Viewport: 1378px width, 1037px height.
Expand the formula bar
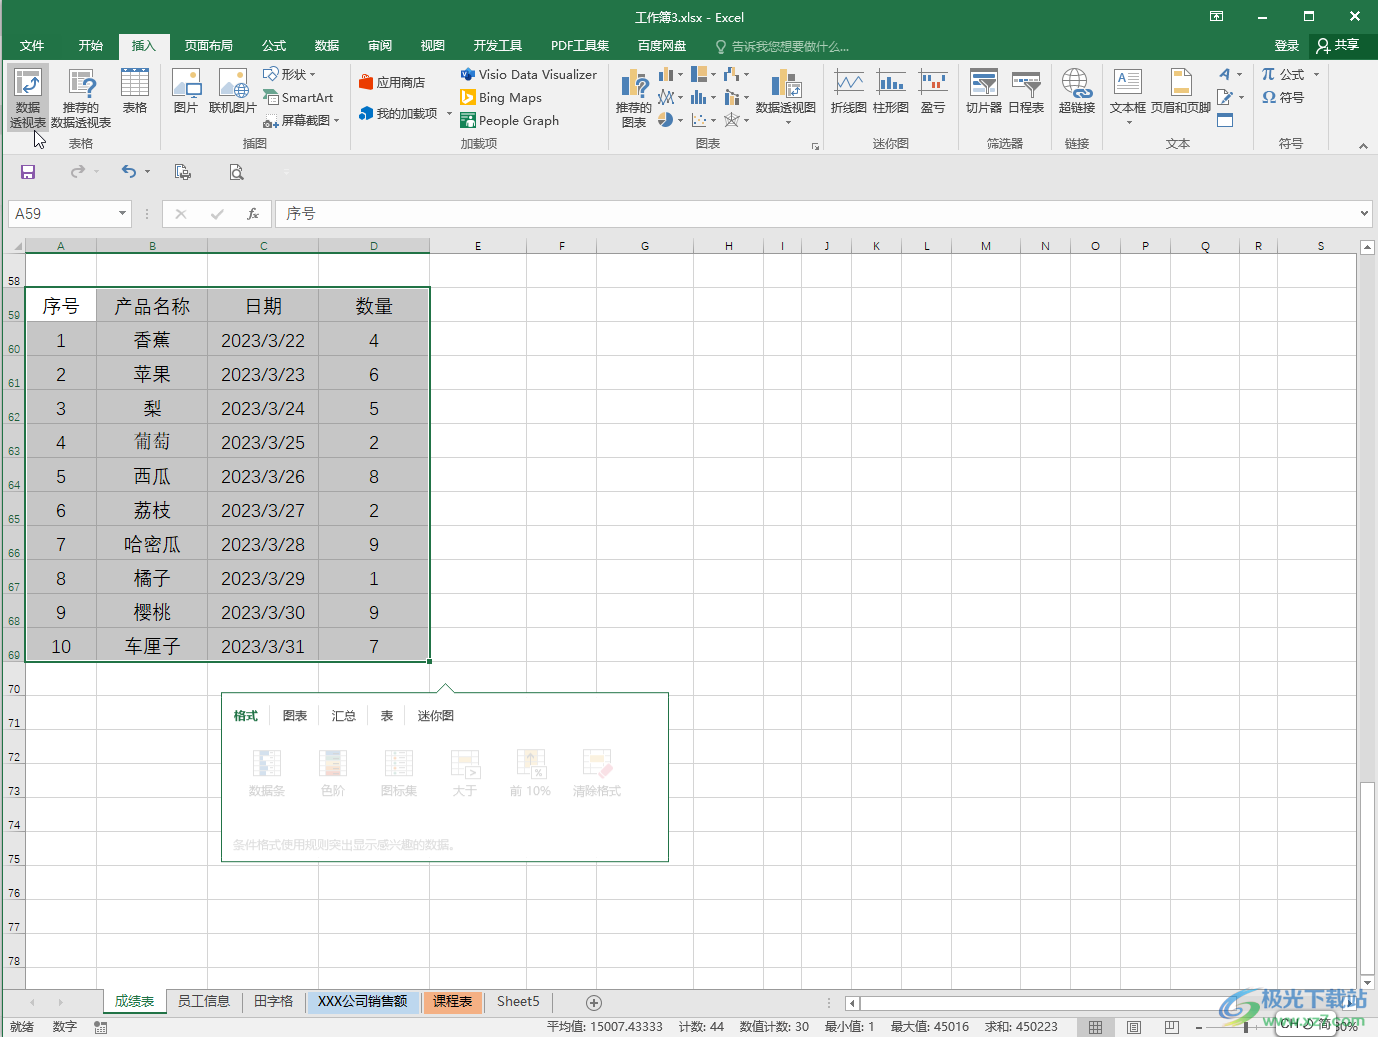(1364, 214)
